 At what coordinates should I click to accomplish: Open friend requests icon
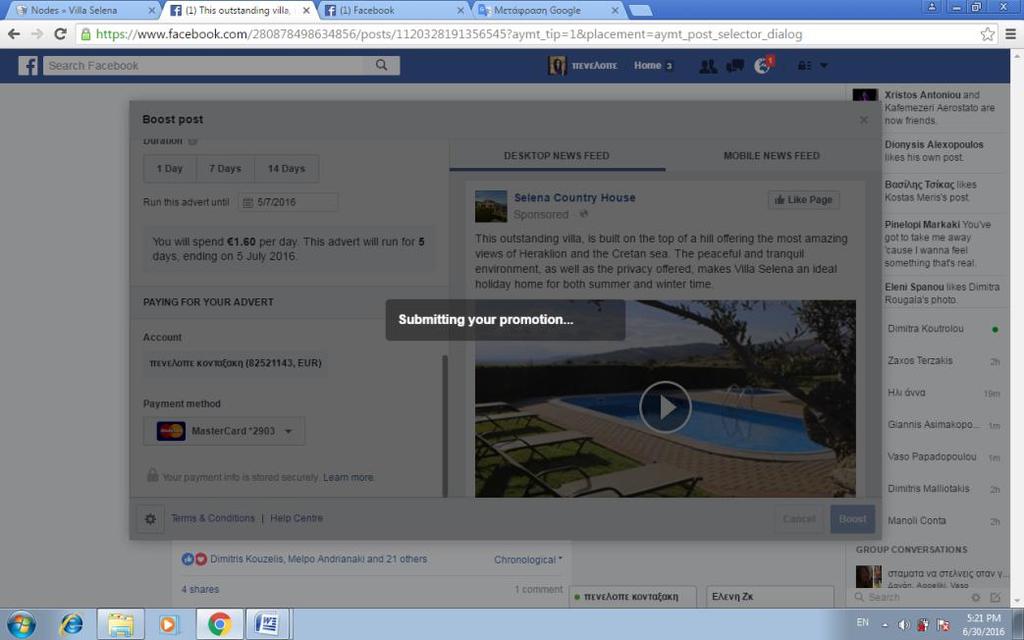(708, 66)
